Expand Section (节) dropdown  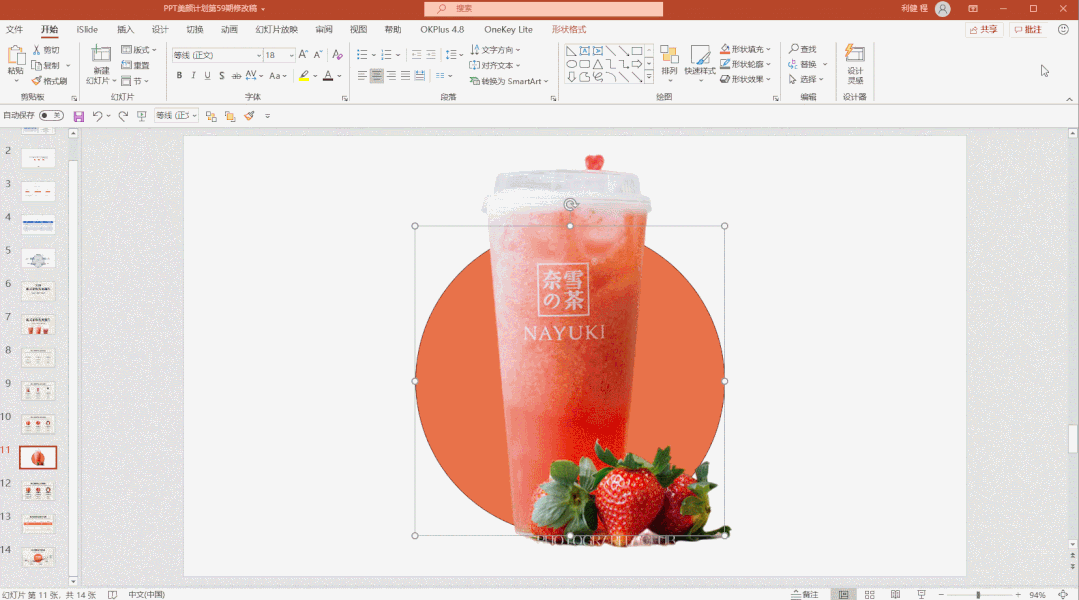click(x=135, y=81)
